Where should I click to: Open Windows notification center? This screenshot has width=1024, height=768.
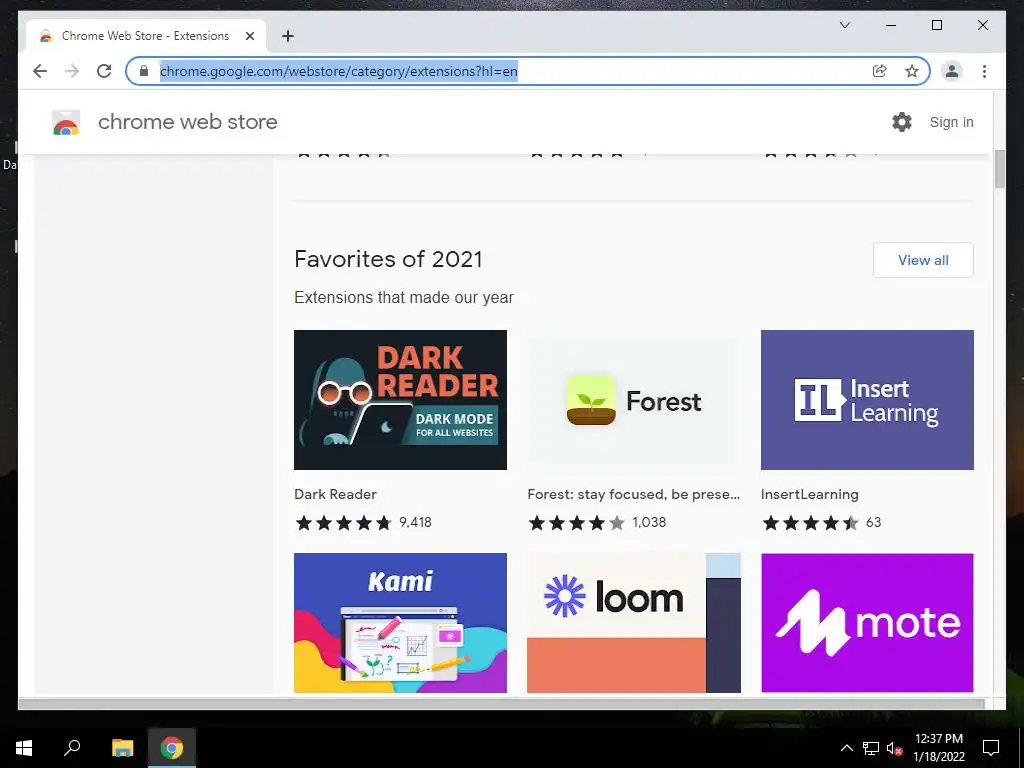(x=991, y=748)
